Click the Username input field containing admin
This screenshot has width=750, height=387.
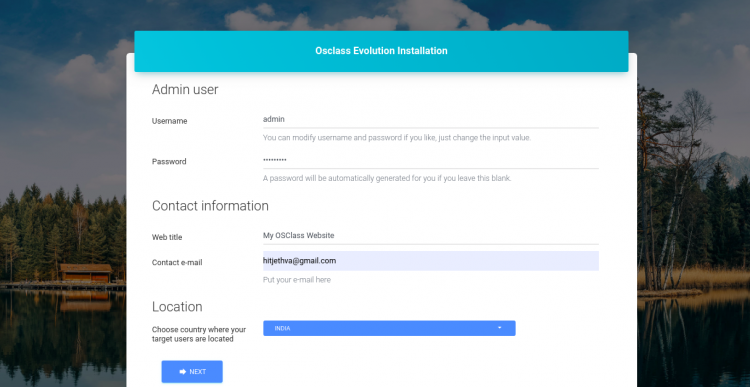tap(430, 120)
